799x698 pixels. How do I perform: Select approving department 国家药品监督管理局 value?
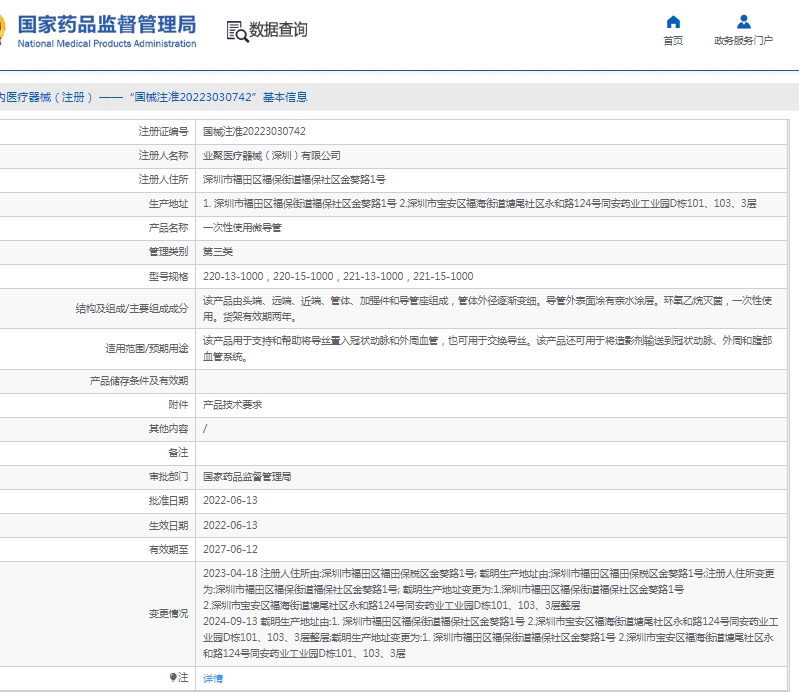click(x=247, y=476)
